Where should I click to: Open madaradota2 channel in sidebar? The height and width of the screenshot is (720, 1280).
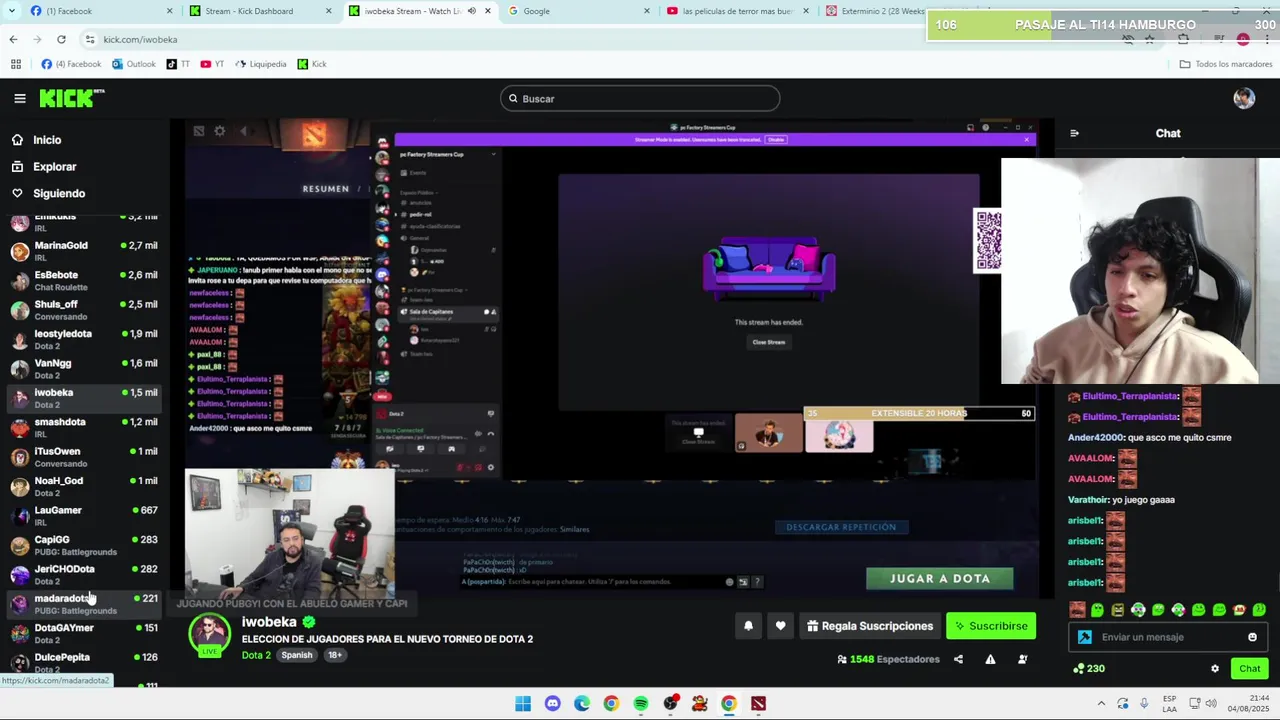pyautogui.click(x=84, y=604)
